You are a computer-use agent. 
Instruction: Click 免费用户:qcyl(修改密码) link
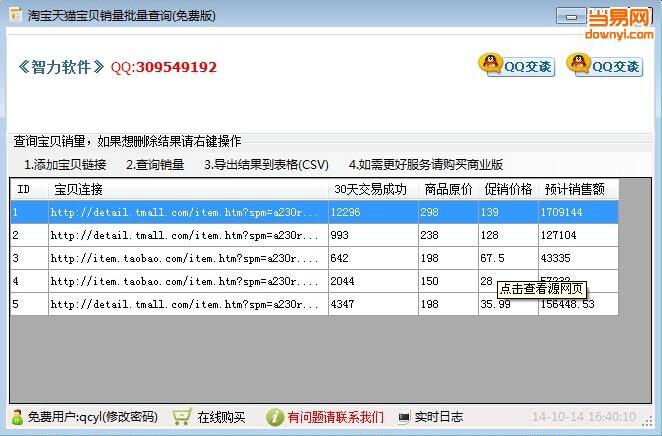[x=93, y=417]
